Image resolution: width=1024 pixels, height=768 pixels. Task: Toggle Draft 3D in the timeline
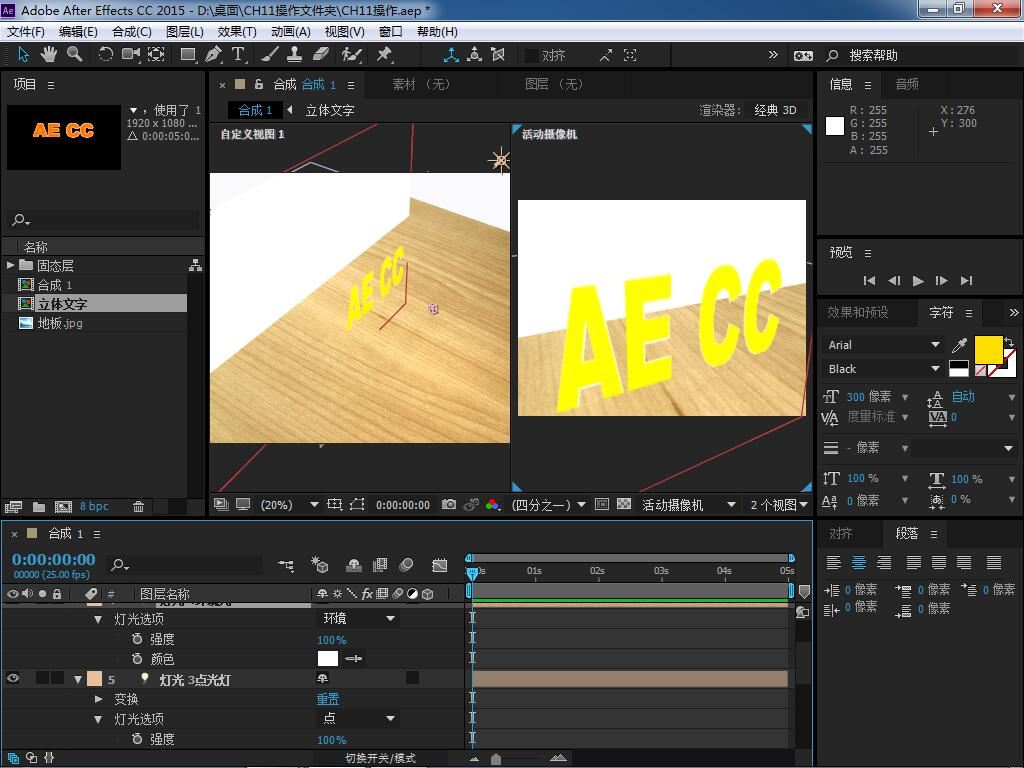coord(319,565)
